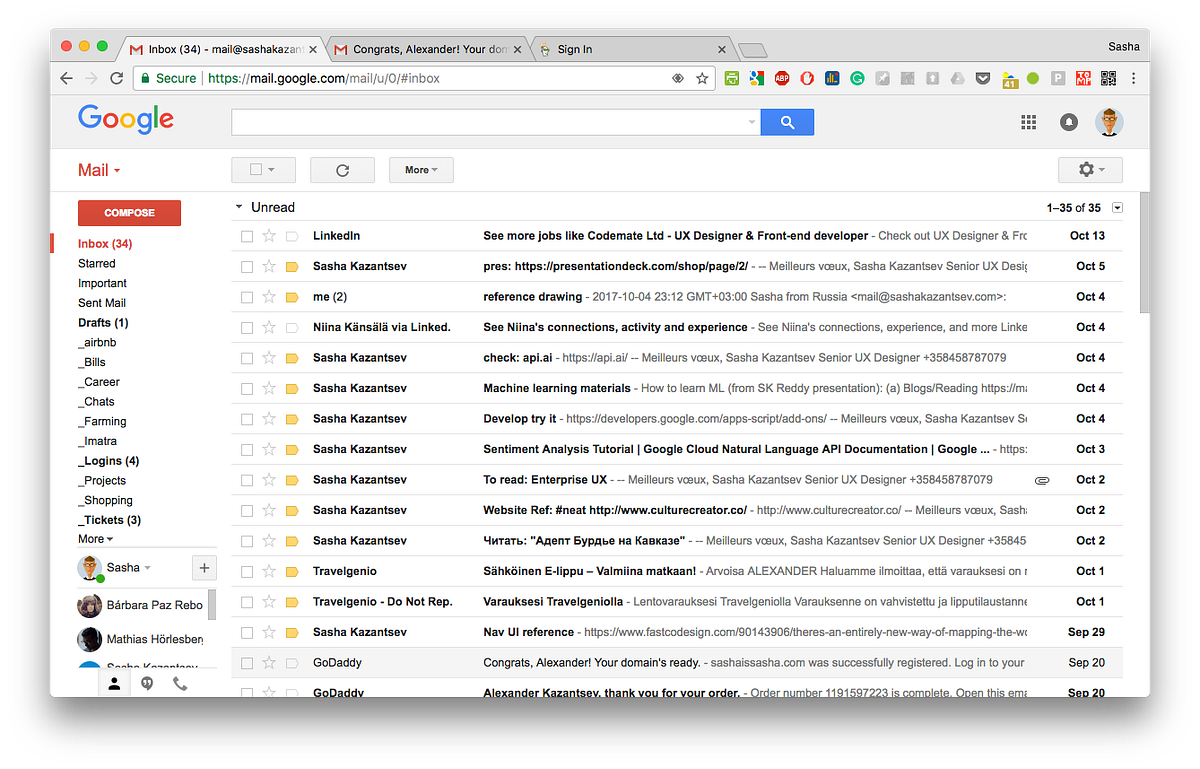Click the Adblock Plus extension icon
This screenshot has height=769, width=1200.
[782, 78]
